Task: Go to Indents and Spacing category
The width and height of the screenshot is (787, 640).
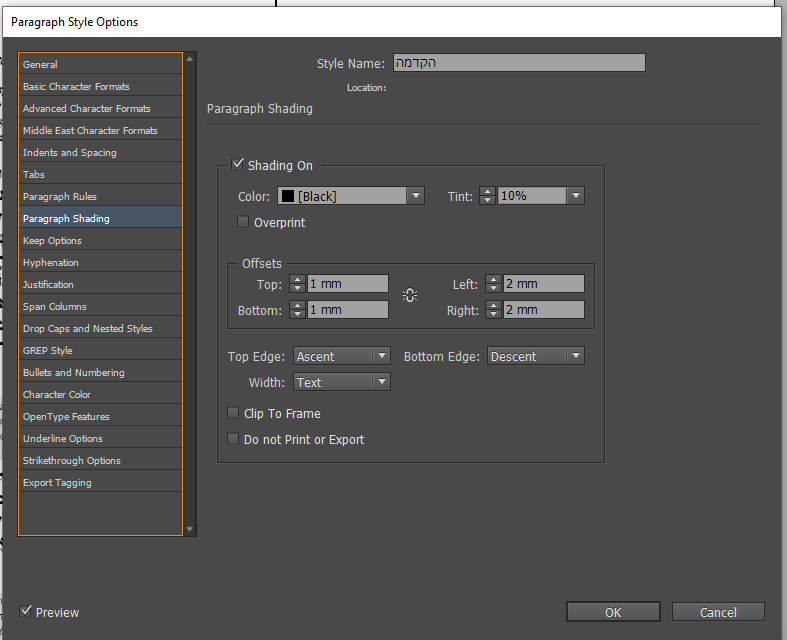Action: point(100,153)
